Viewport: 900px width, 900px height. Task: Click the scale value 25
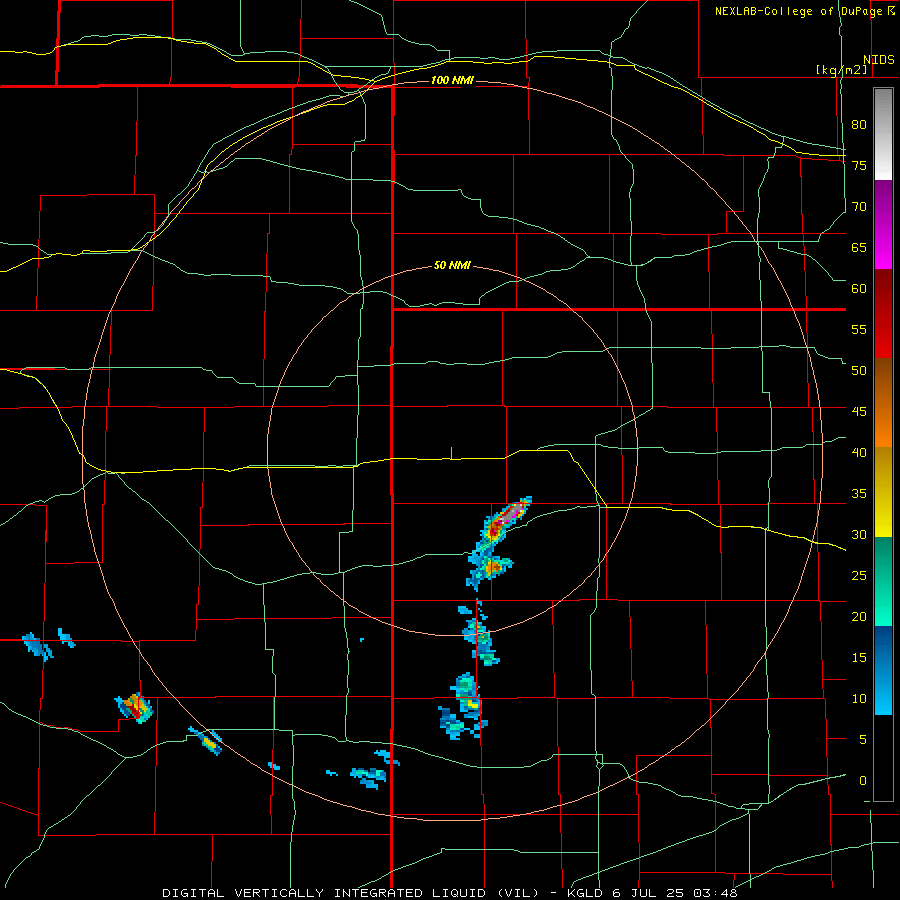pos(859,576)
